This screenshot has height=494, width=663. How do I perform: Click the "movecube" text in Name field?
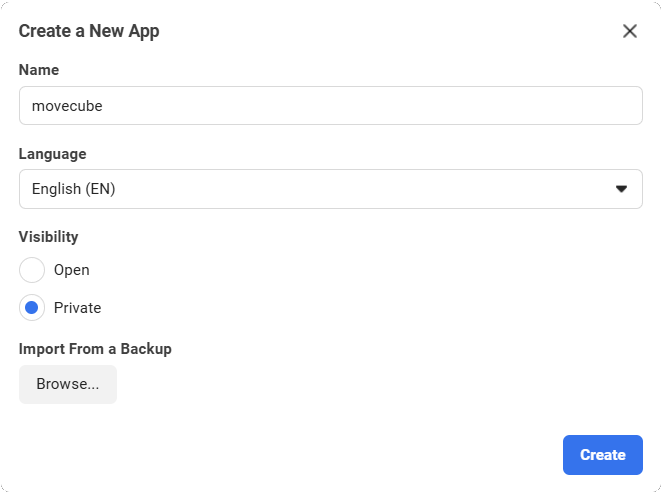point(67,106)
